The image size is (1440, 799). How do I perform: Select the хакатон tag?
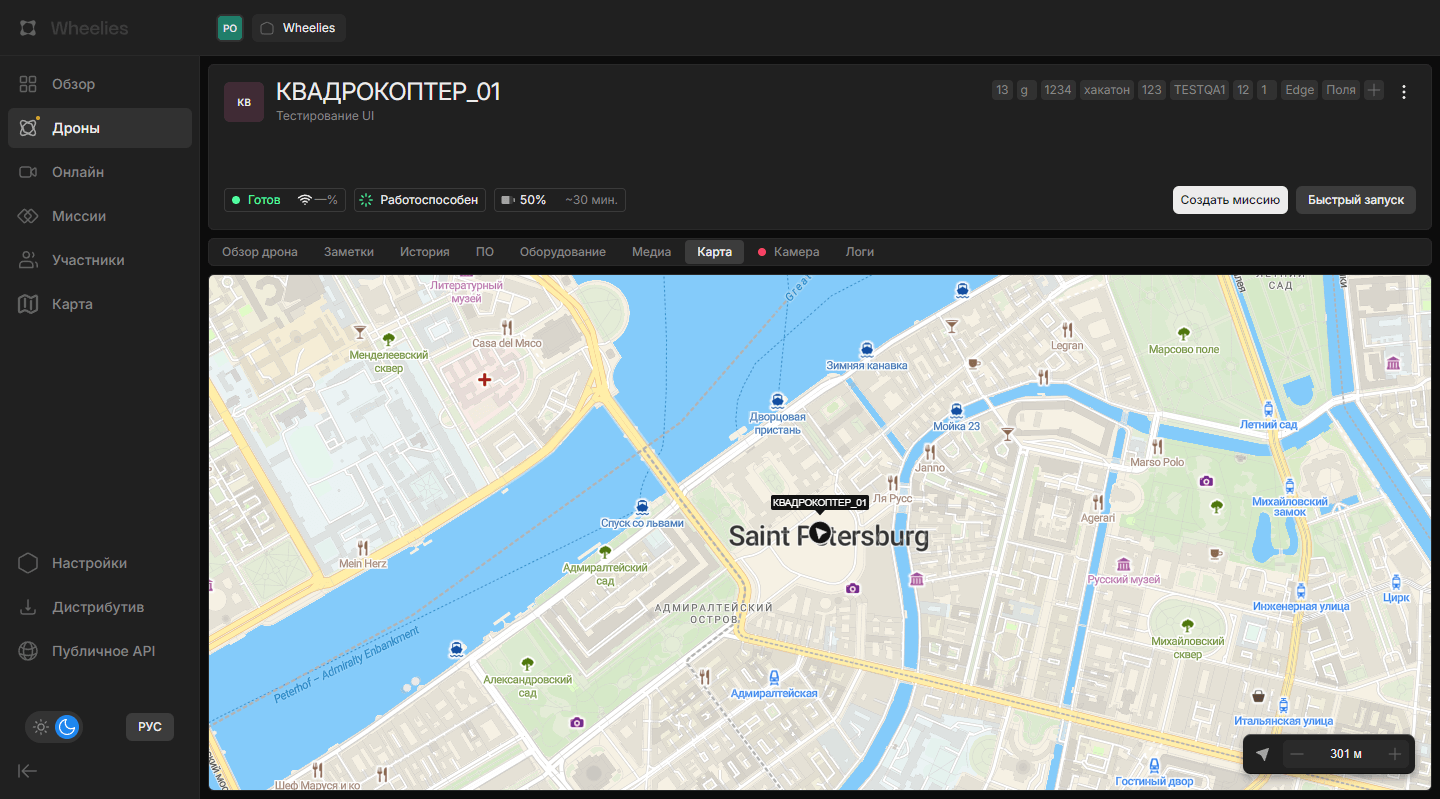(x=1106, y=90)
